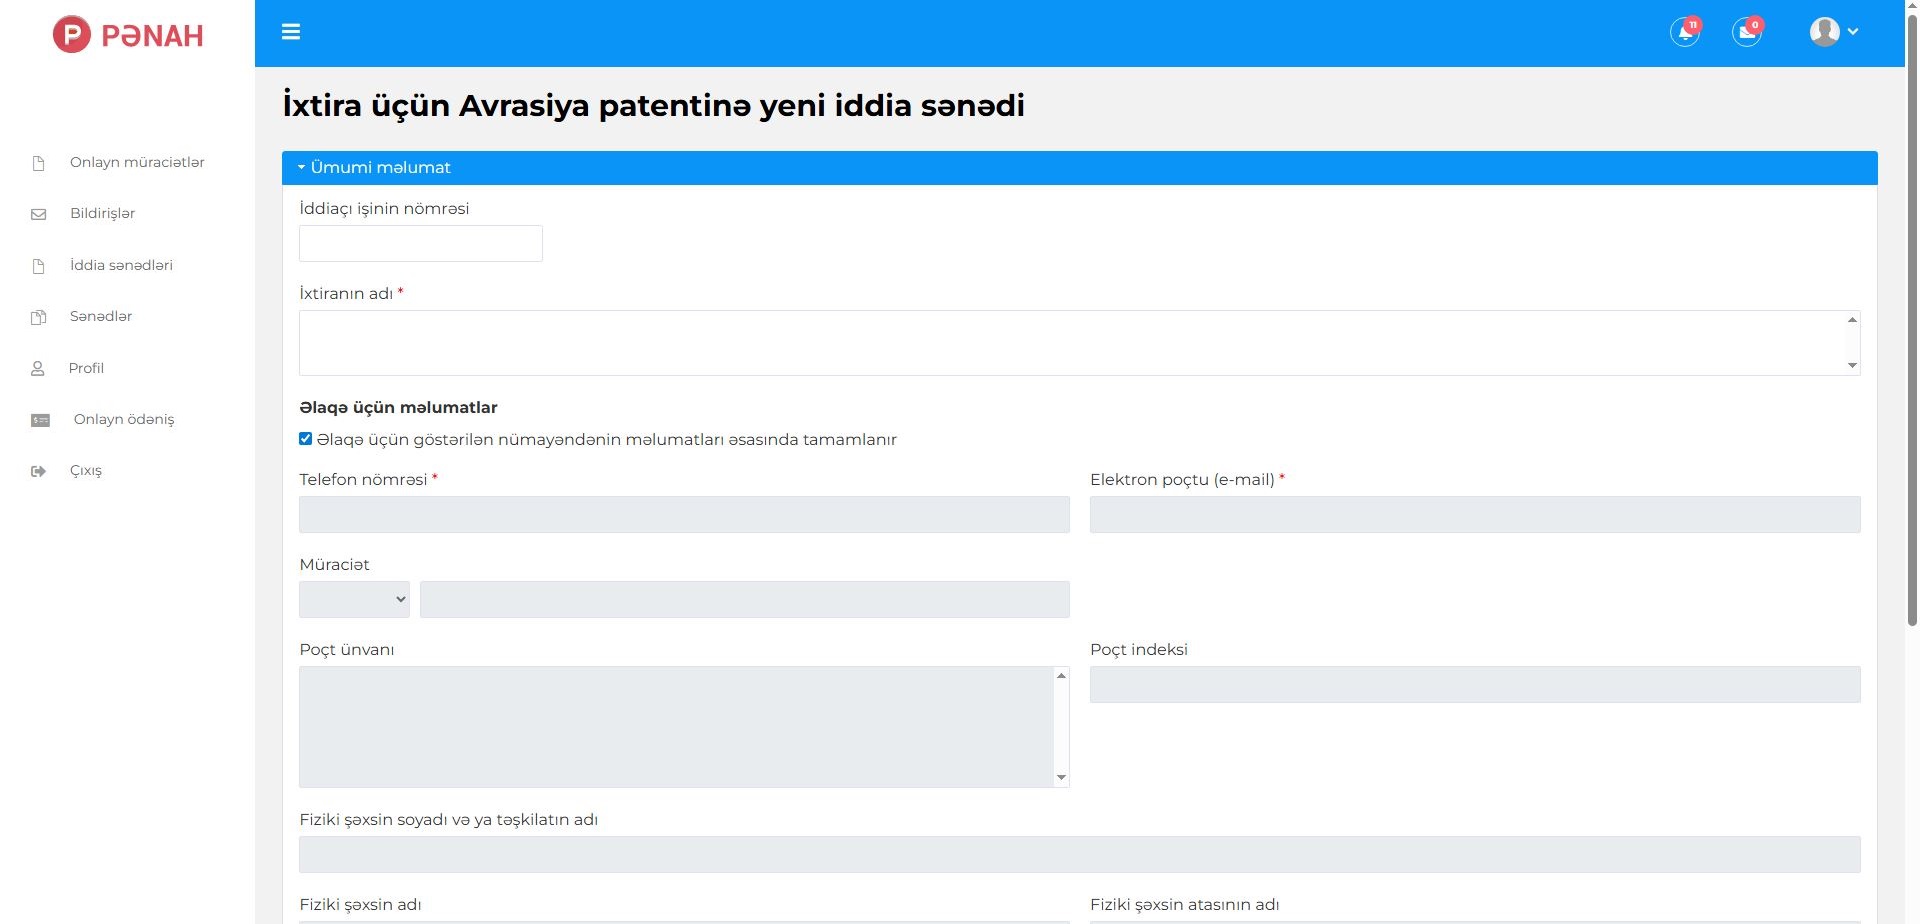Click the Çıxış logout icon
1920x924 pixels.
(39, 471)
